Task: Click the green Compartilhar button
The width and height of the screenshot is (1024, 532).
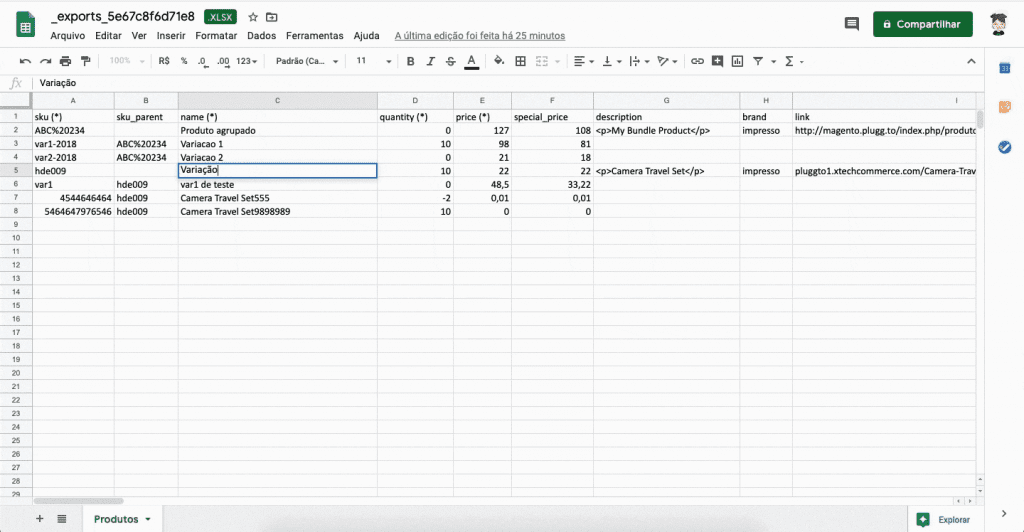Action: coord(922,24)
